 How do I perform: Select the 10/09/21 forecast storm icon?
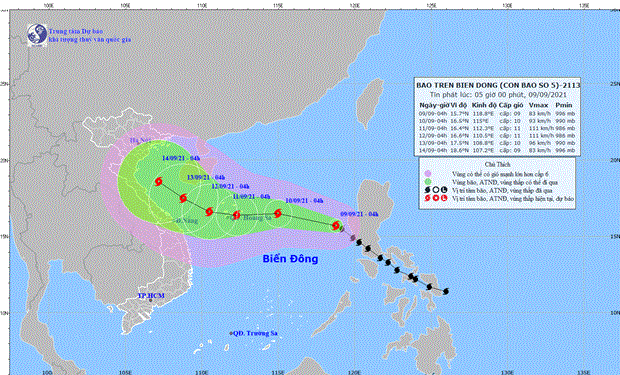[278, 213]
